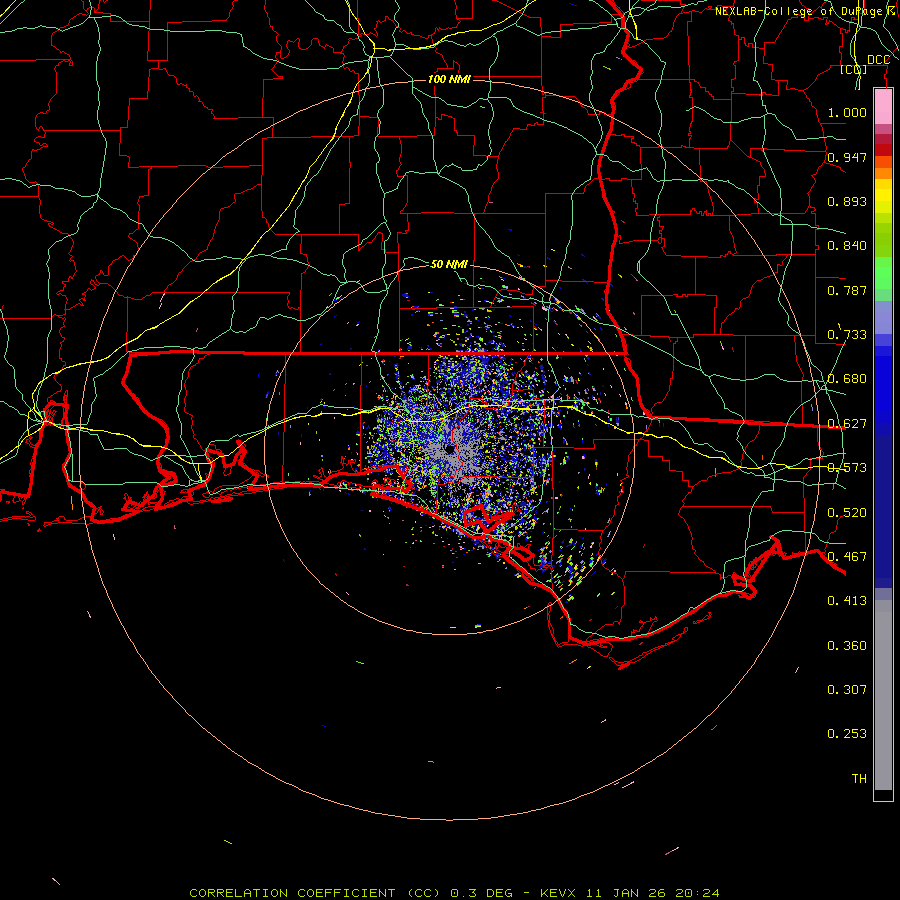900x900 pixels.
Task: Click the 0.413 scale label
Action: coord(847,601)
